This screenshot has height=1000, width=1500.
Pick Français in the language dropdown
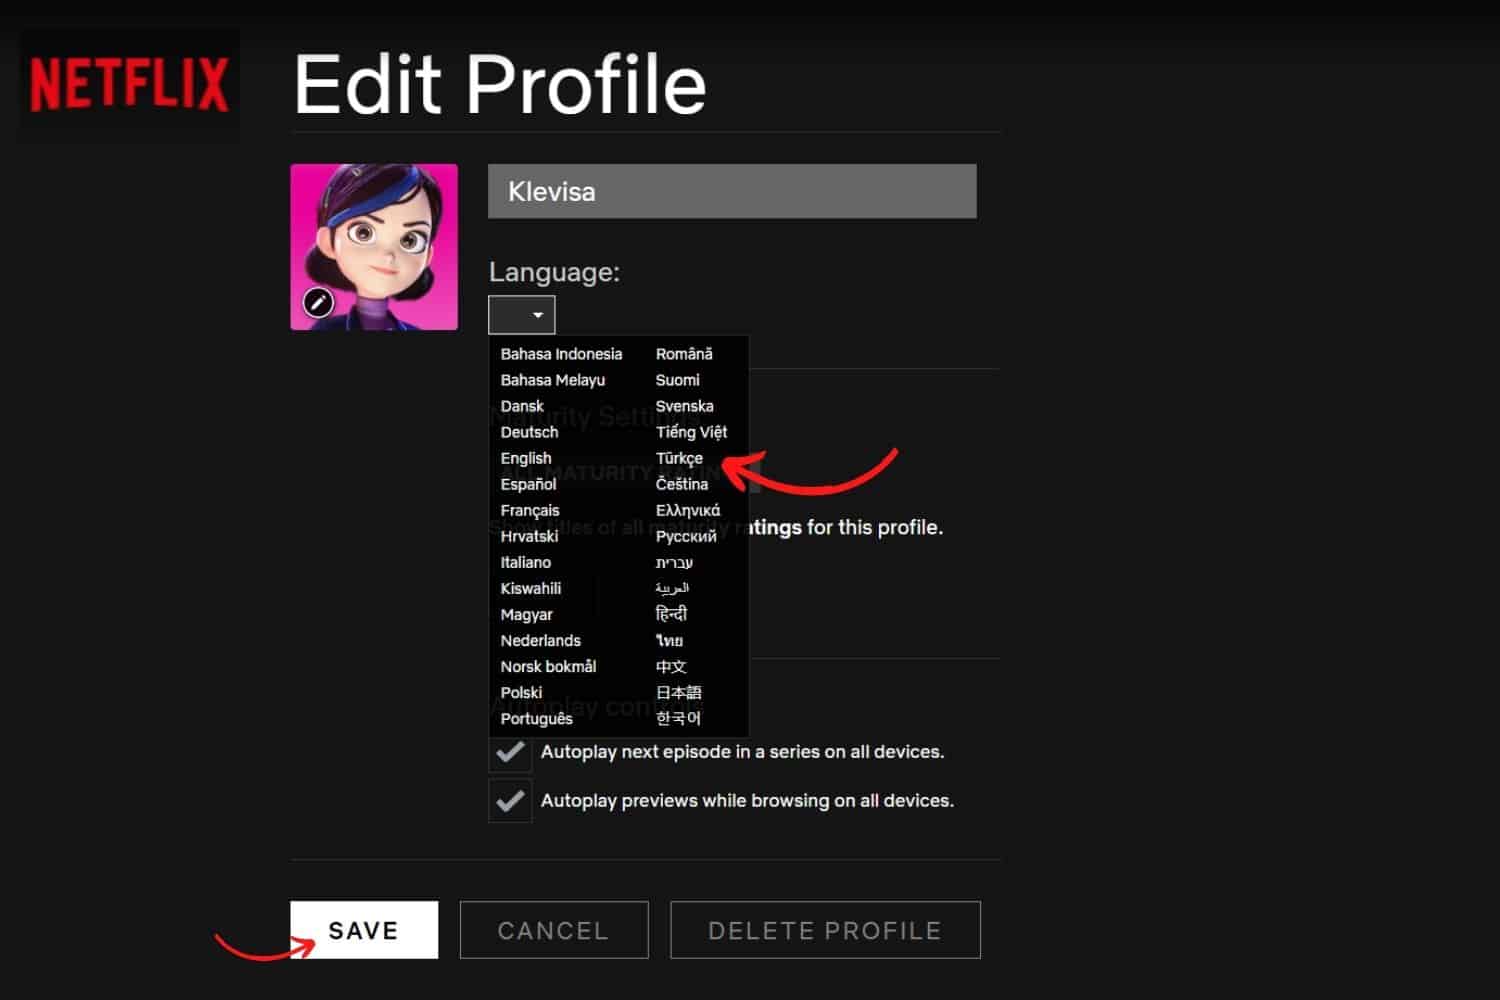530,510
